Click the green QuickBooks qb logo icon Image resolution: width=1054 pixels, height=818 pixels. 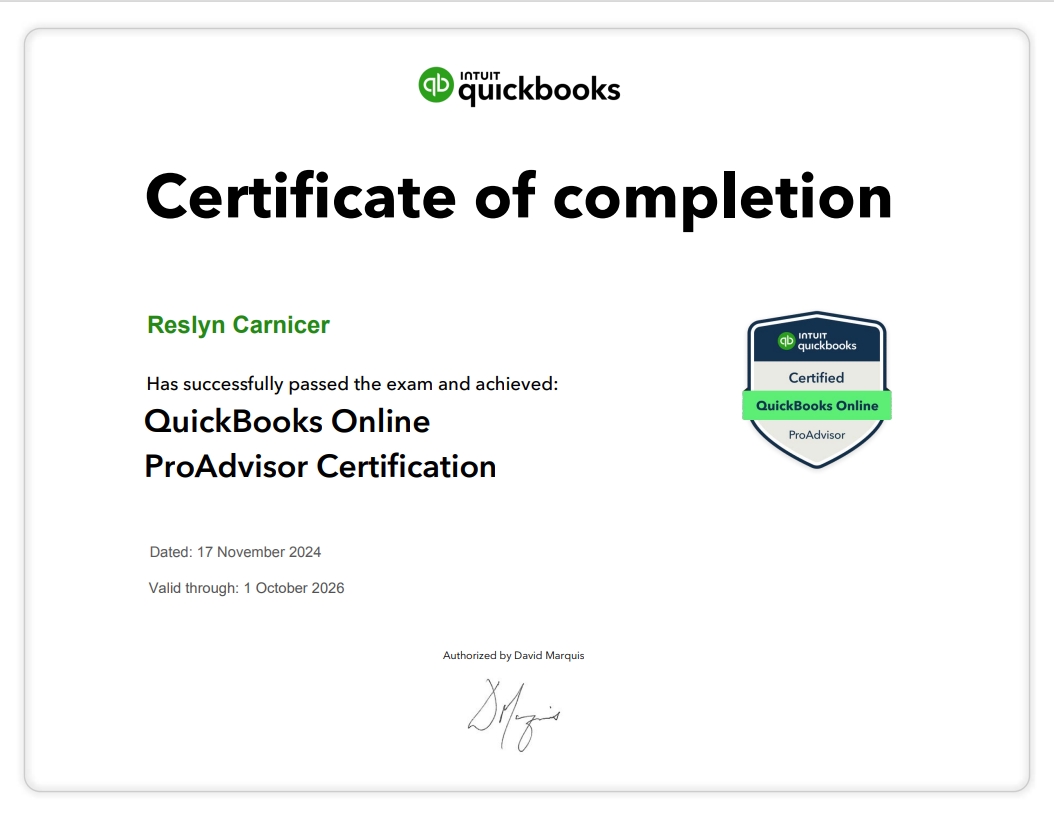436,85
